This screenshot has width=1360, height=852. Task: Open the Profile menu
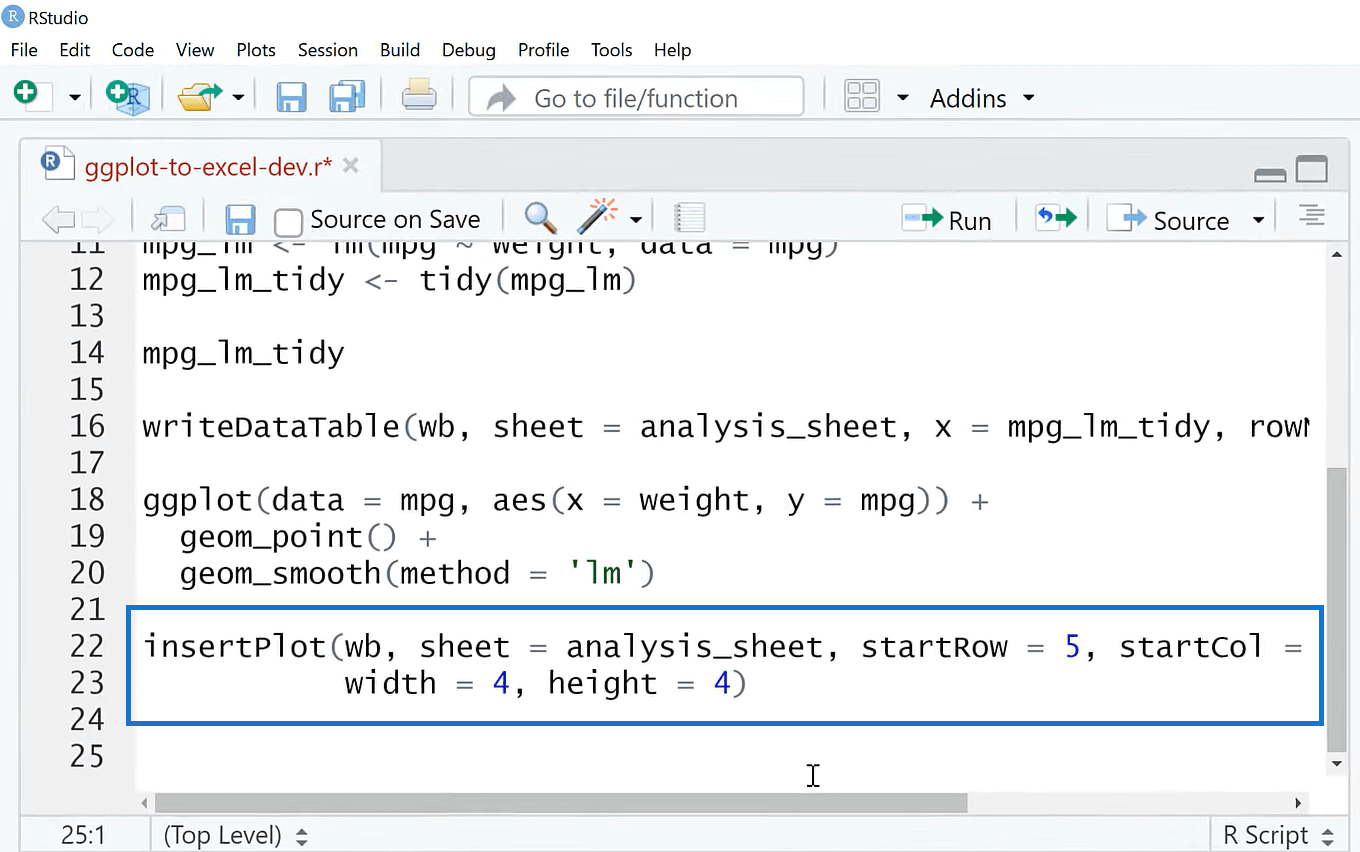(544, 50)
